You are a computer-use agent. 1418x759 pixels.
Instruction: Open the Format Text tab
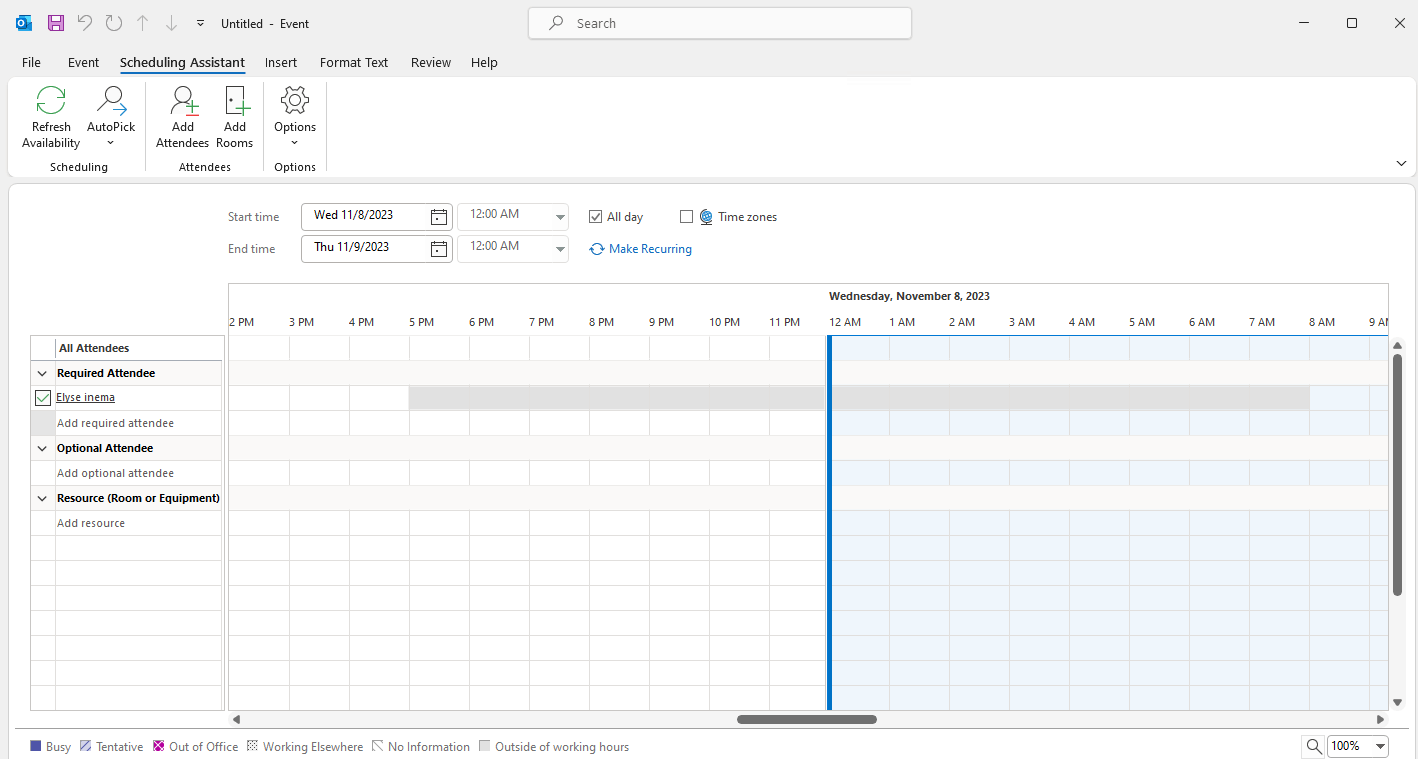pos(354,62)
